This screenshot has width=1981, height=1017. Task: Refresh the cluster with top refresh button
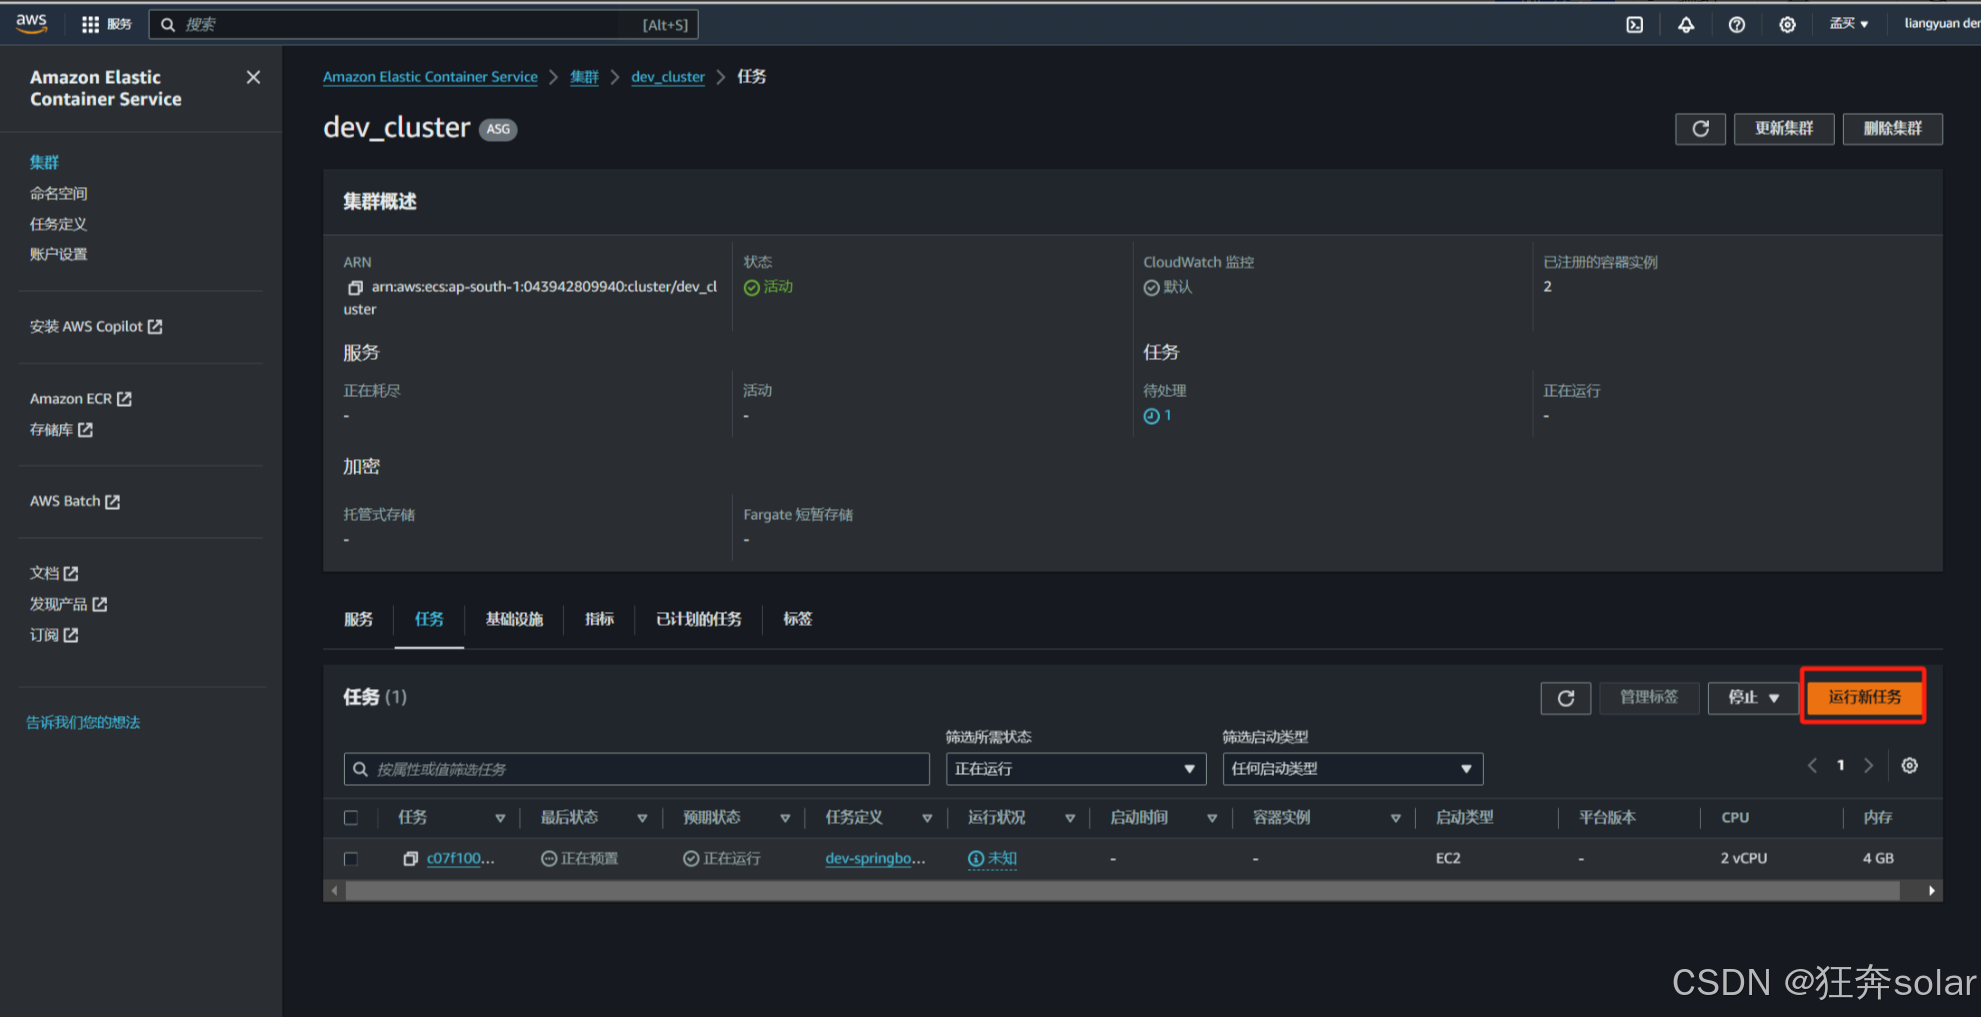1700,129
